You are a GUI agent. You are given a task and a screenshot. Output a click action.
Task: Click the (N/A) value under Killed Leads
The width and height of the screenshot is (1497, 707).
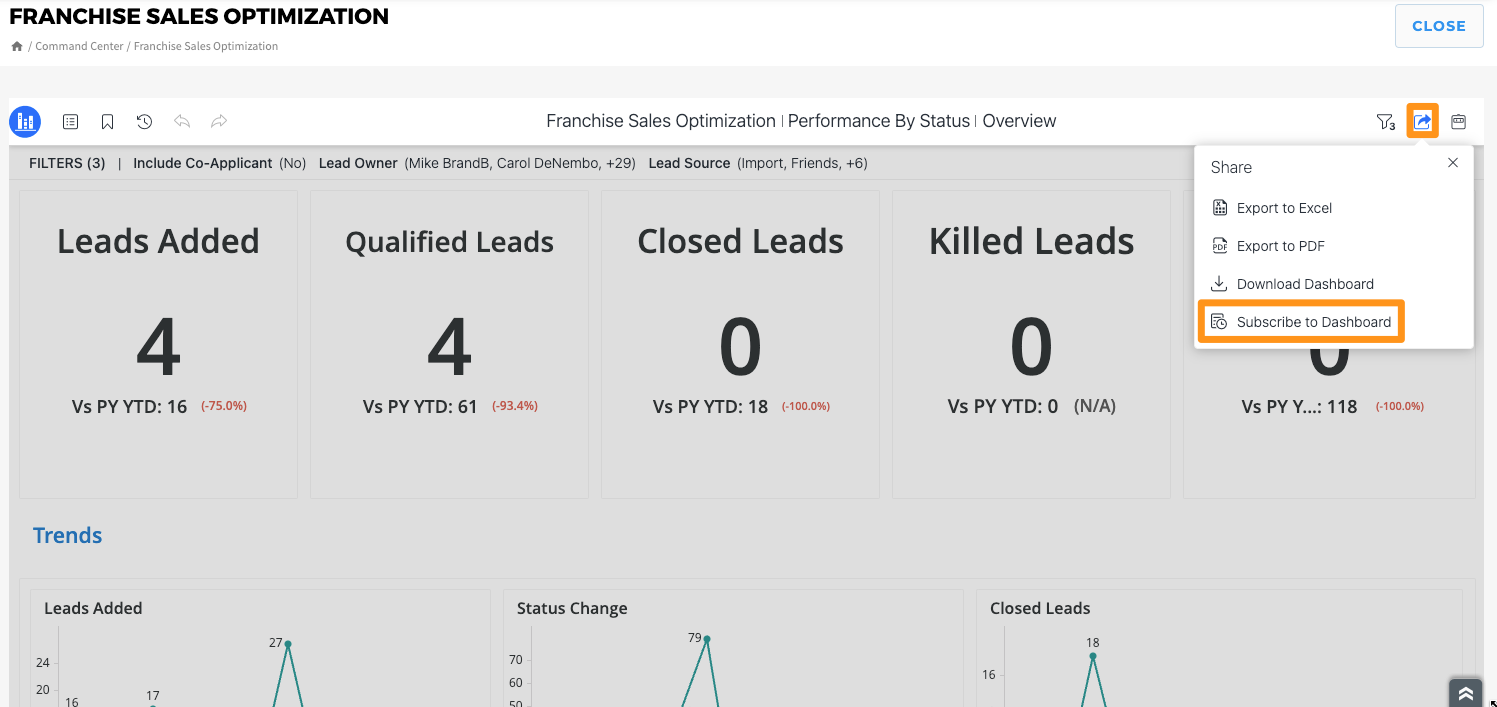1095,407
